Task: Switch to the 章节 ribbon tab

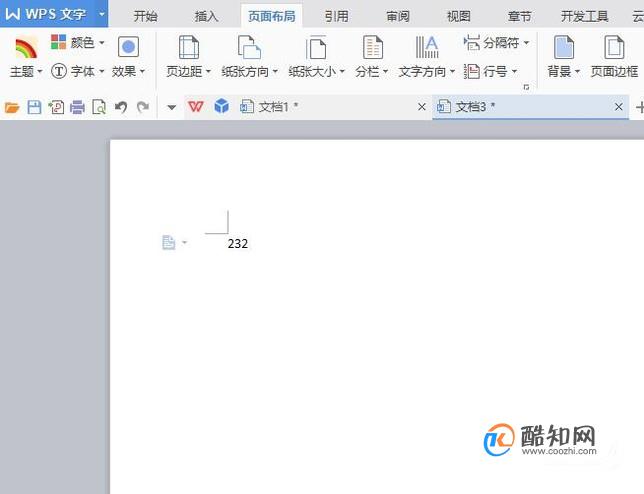Action: click(520, 16)
